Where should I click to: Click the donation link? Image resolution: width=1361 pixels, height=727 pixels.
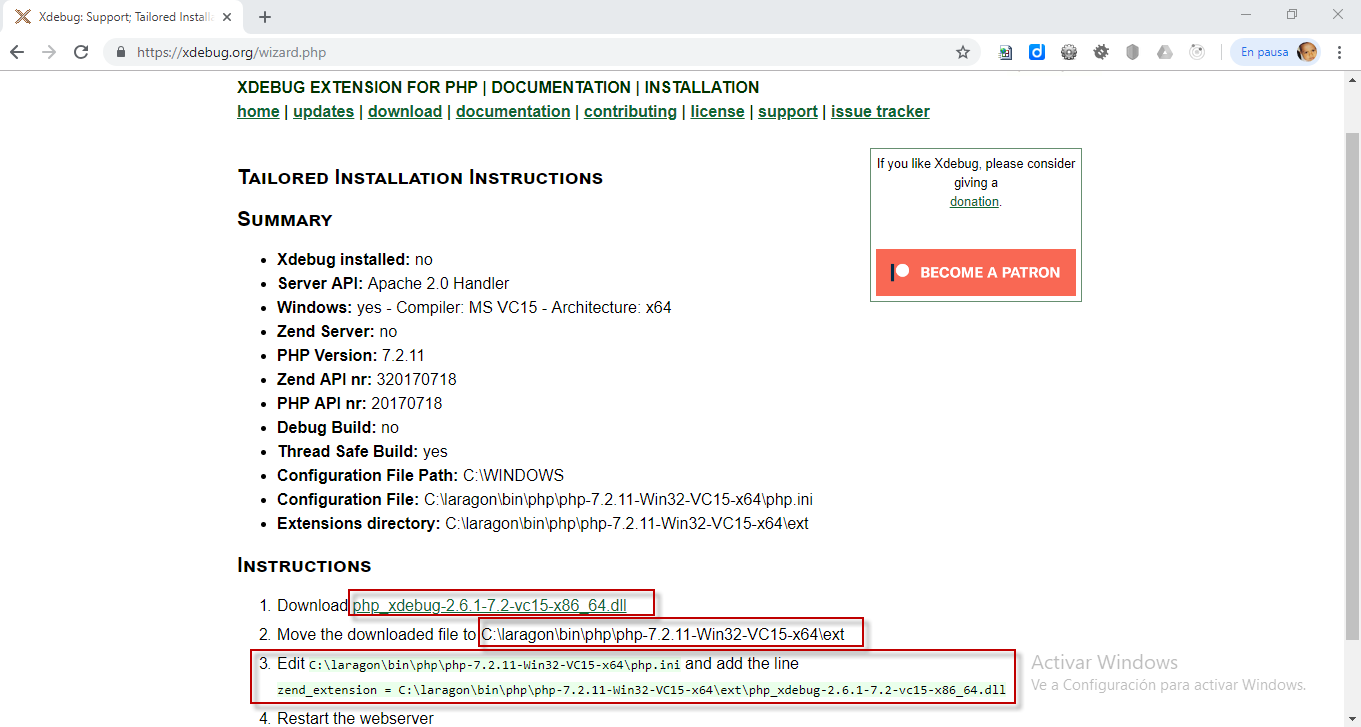pos(974,202)
